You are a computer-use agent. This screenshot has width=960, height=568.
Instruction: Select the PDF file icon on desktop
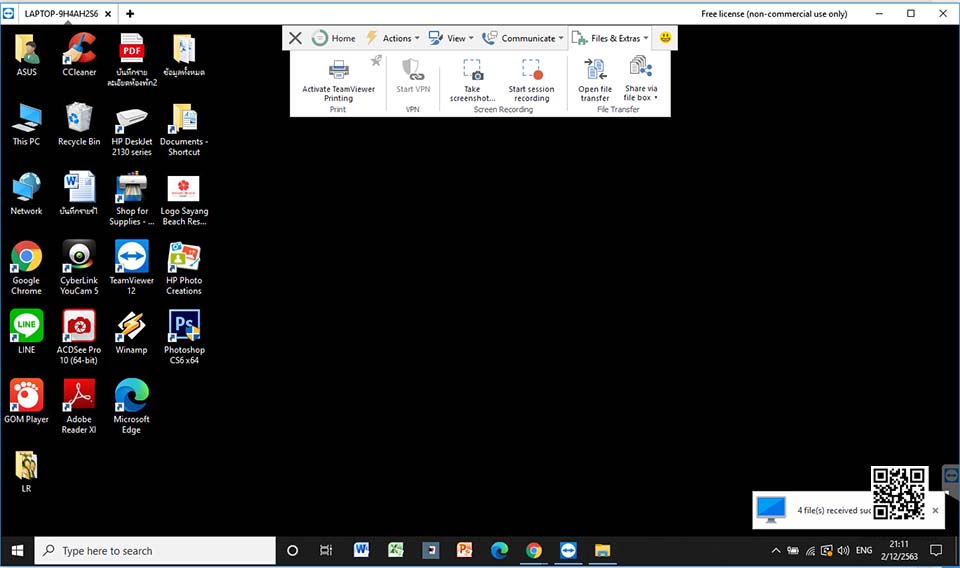click(x=132, y=59)
